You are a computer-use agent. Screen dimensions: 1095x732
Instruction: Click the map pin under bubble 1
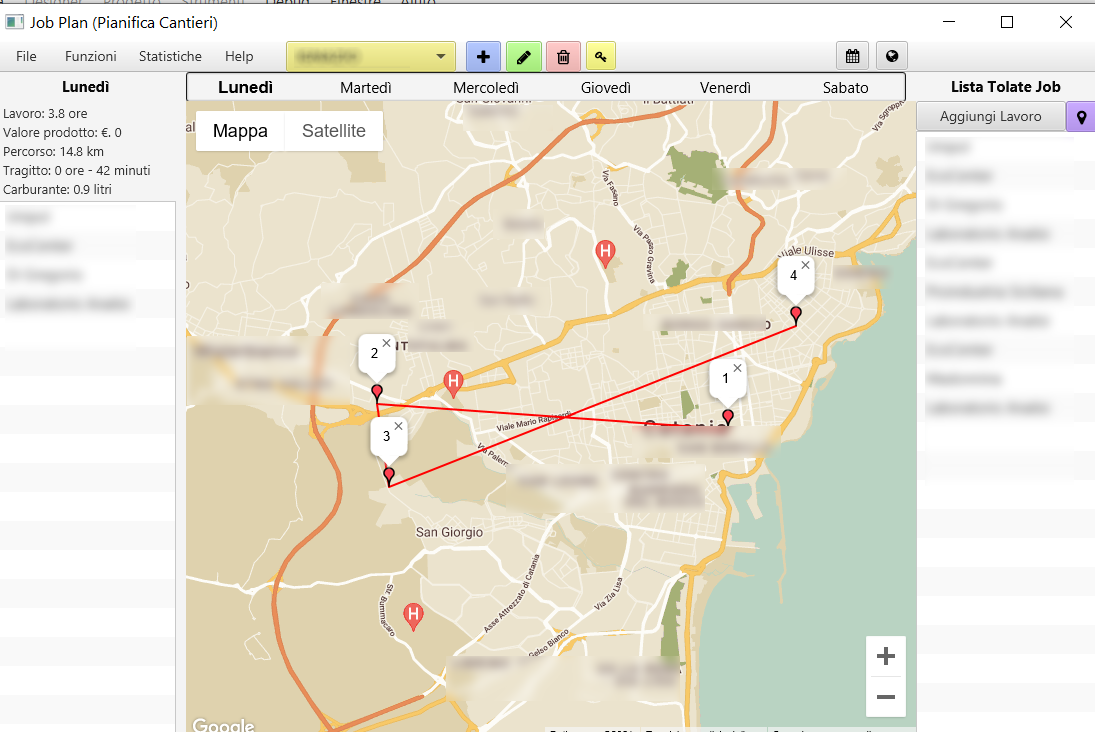(728, 418)
